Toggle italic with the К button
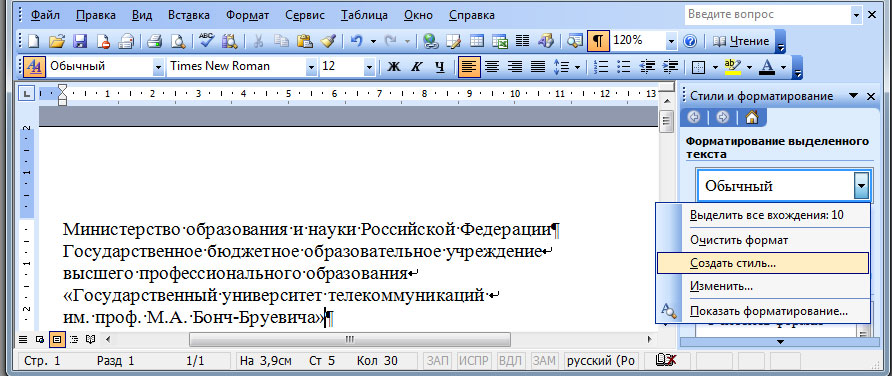The image size is (892, 376). coord(416,67)
